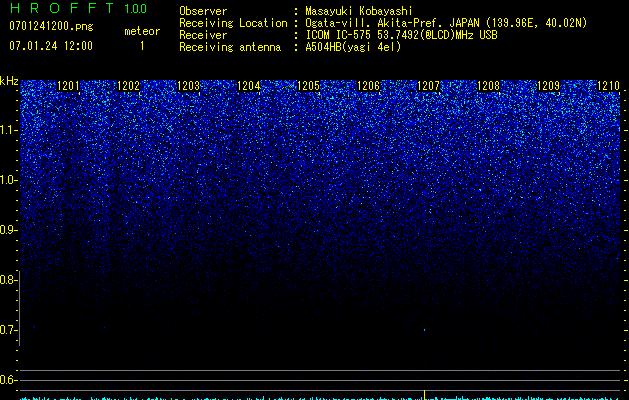
Task: Click the 1203 time marker
Action: point(189,86)
